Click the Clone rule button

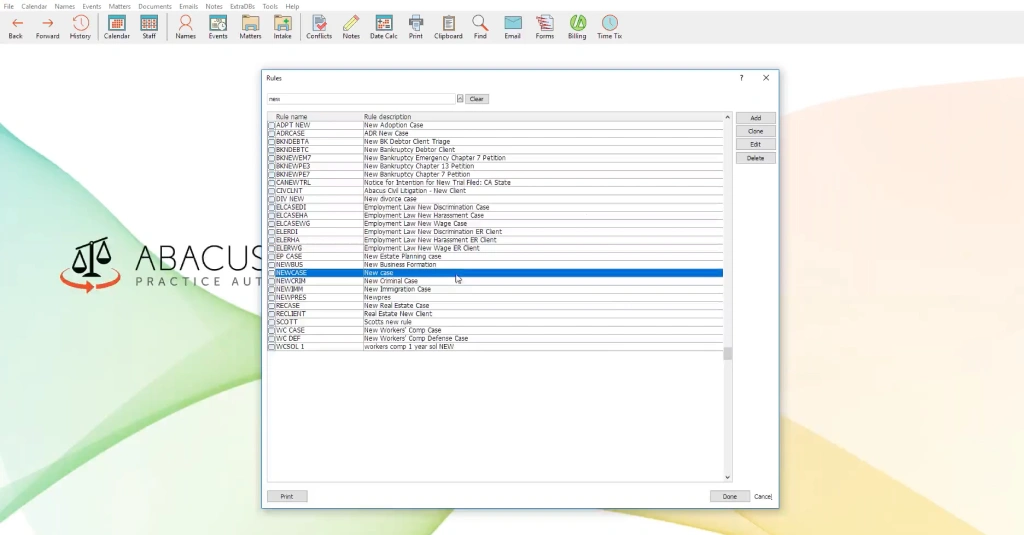[x=756, y=131]
